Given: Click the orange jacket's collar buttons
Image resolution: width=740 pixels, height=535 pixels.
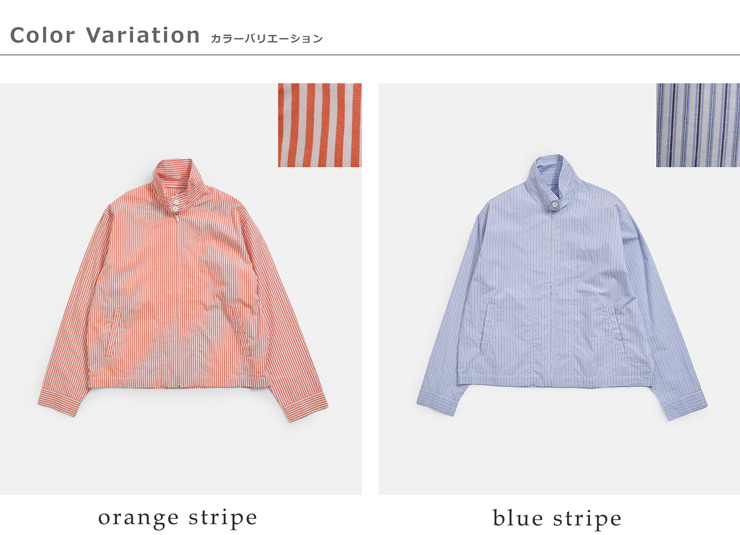Looking at the screenshot, I should coord(176,204).
